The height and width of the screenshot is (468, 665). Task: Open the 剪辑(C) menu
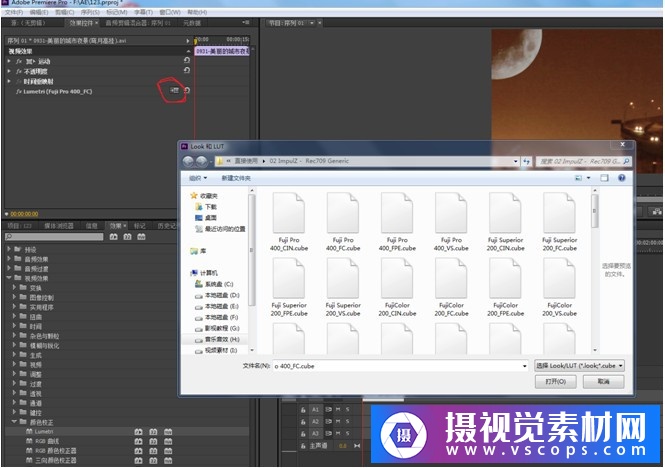[64, 12]
